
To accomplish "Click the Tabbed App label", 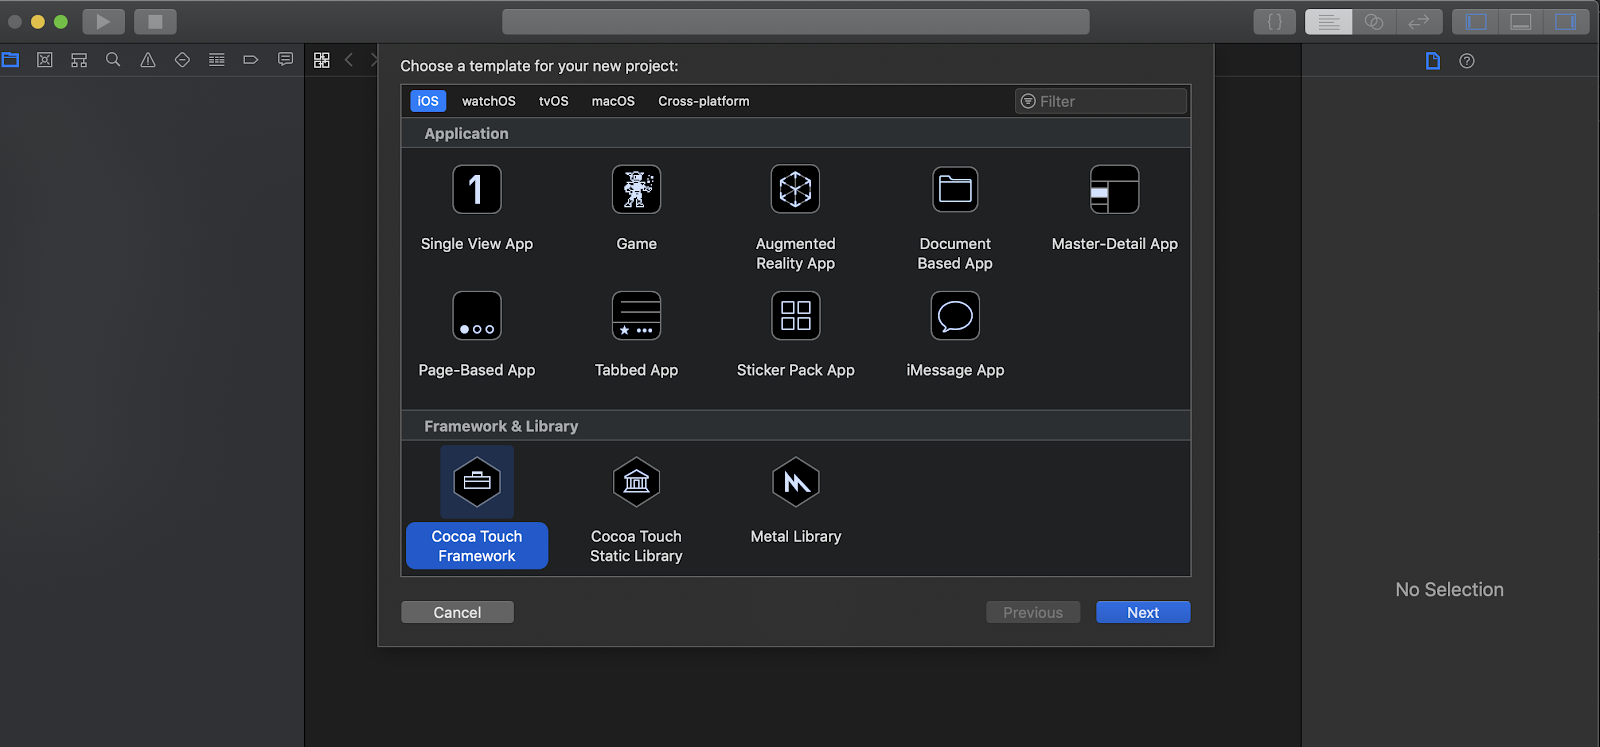I will pyautogui.click(x=636, y=370).
